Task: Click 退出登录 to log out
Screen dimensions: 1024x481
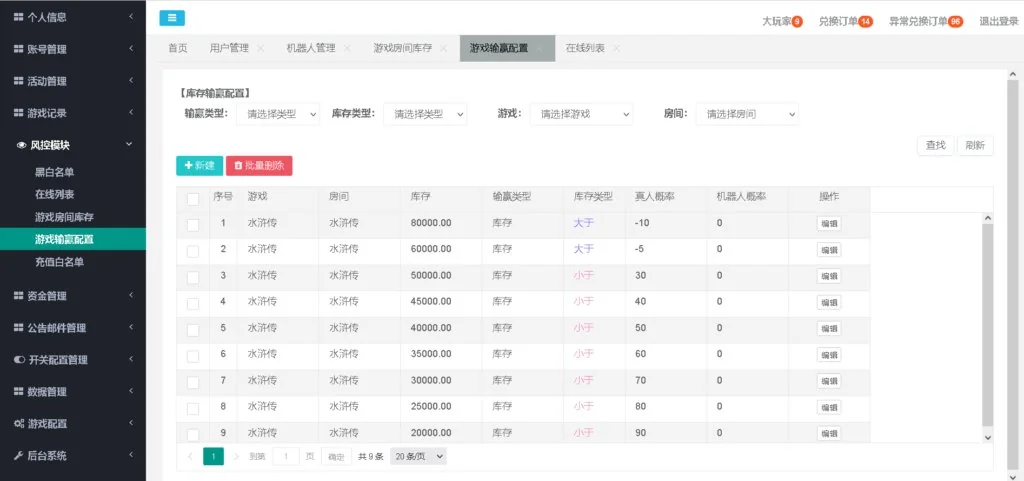Action: 999,22
